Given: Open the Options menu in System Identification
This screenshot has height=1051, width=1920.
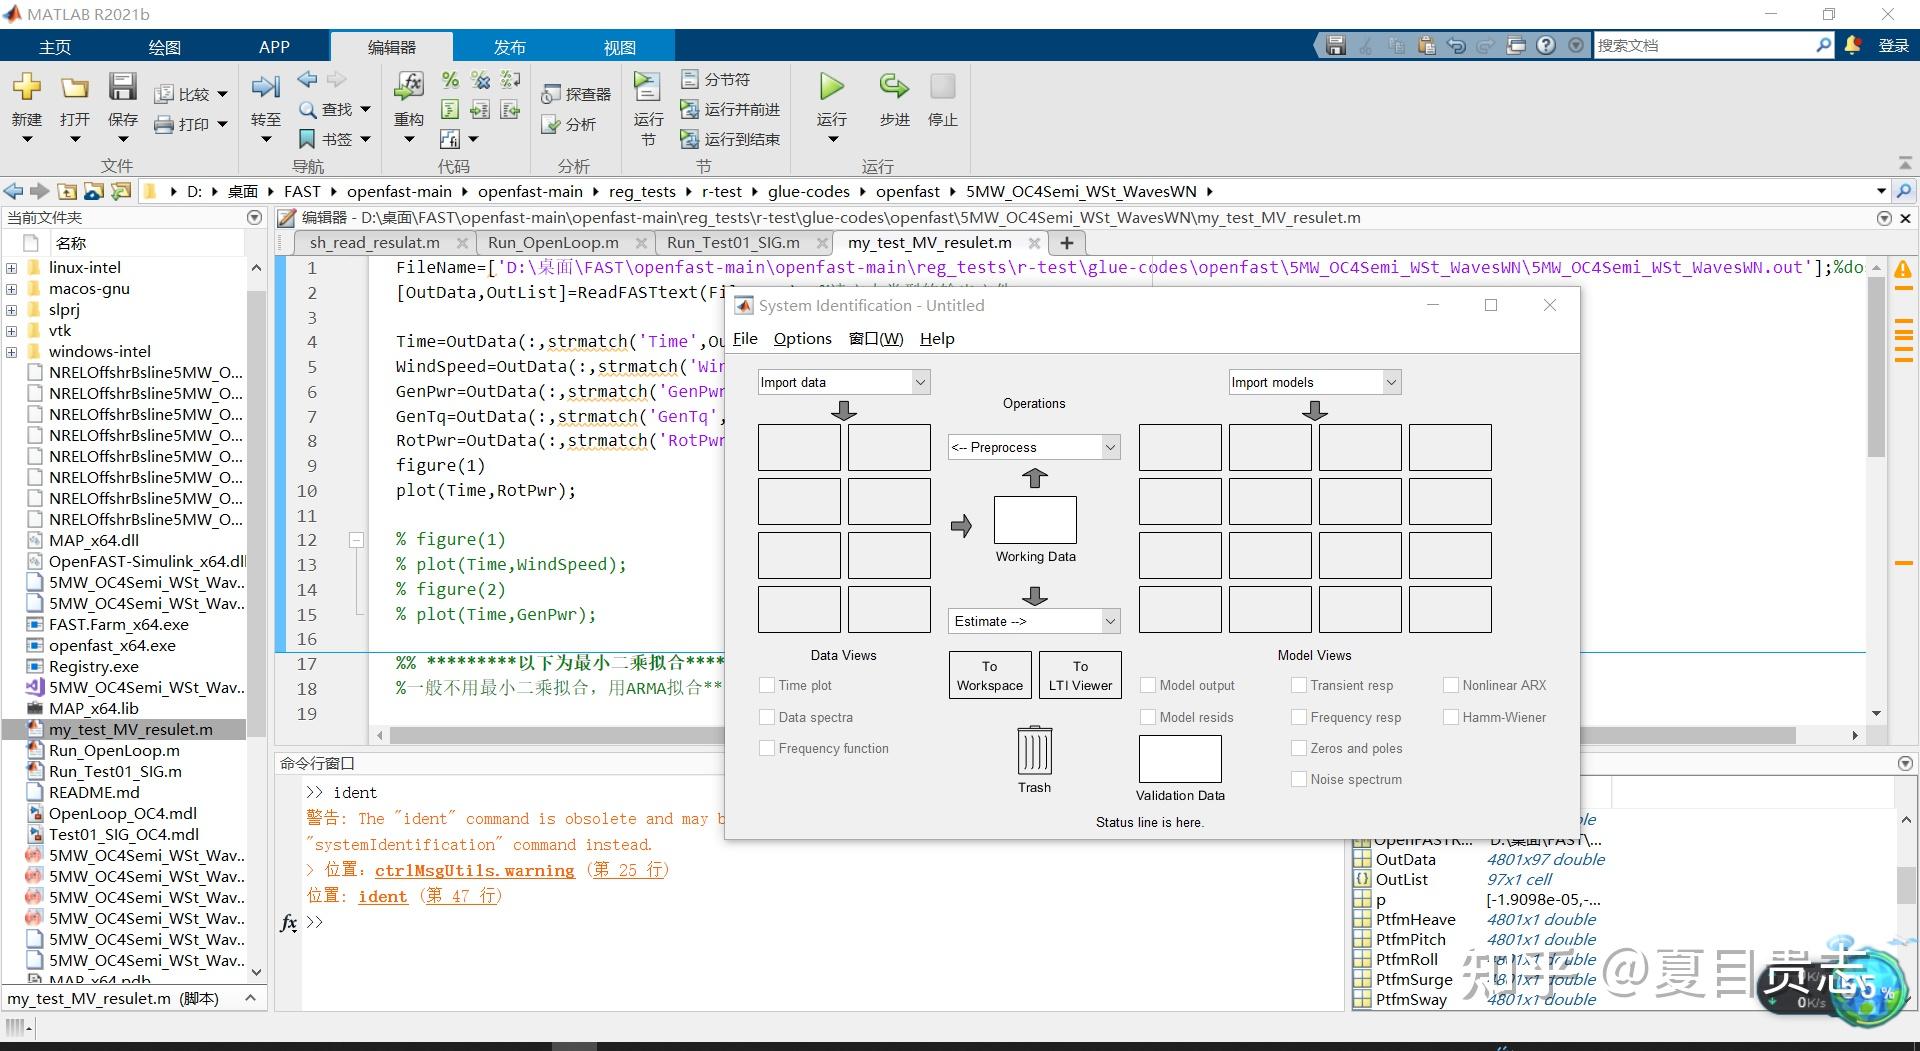Looking at the screenshot, I should [802, 338].
